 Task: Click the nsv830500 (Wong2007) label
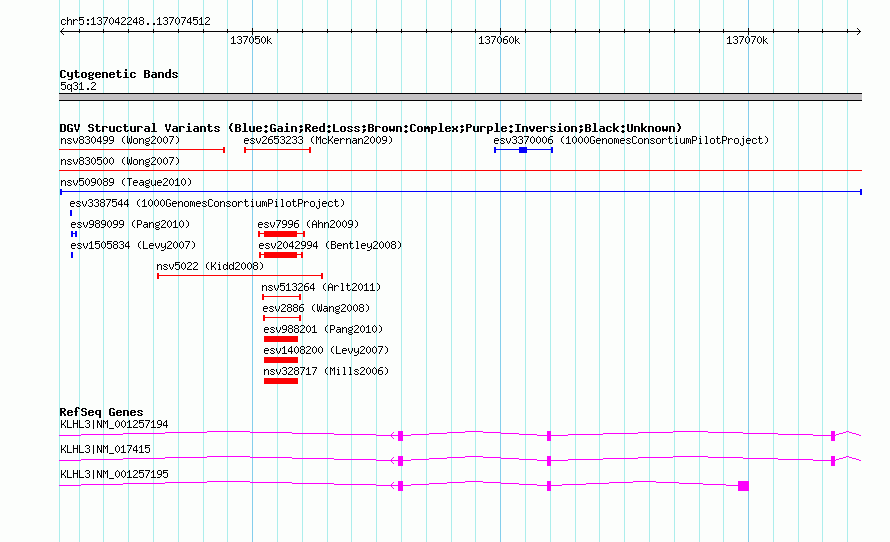tap(120, 161)
